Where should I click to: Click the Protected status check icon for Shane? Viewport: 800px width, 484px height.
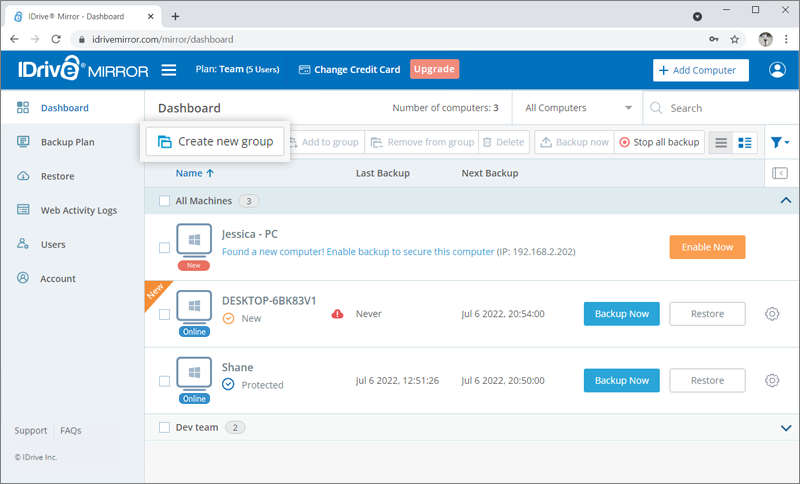click(x=228, y=385)
